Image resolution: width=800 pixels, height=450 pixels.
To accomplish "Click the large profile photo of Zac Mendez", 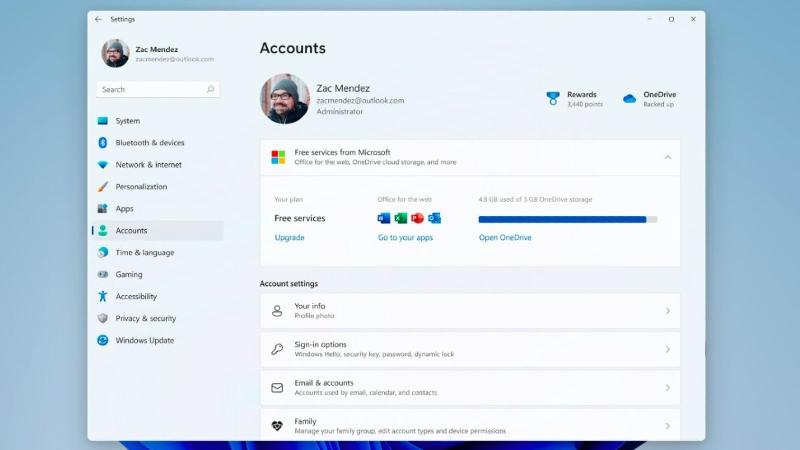I will 285,98.
